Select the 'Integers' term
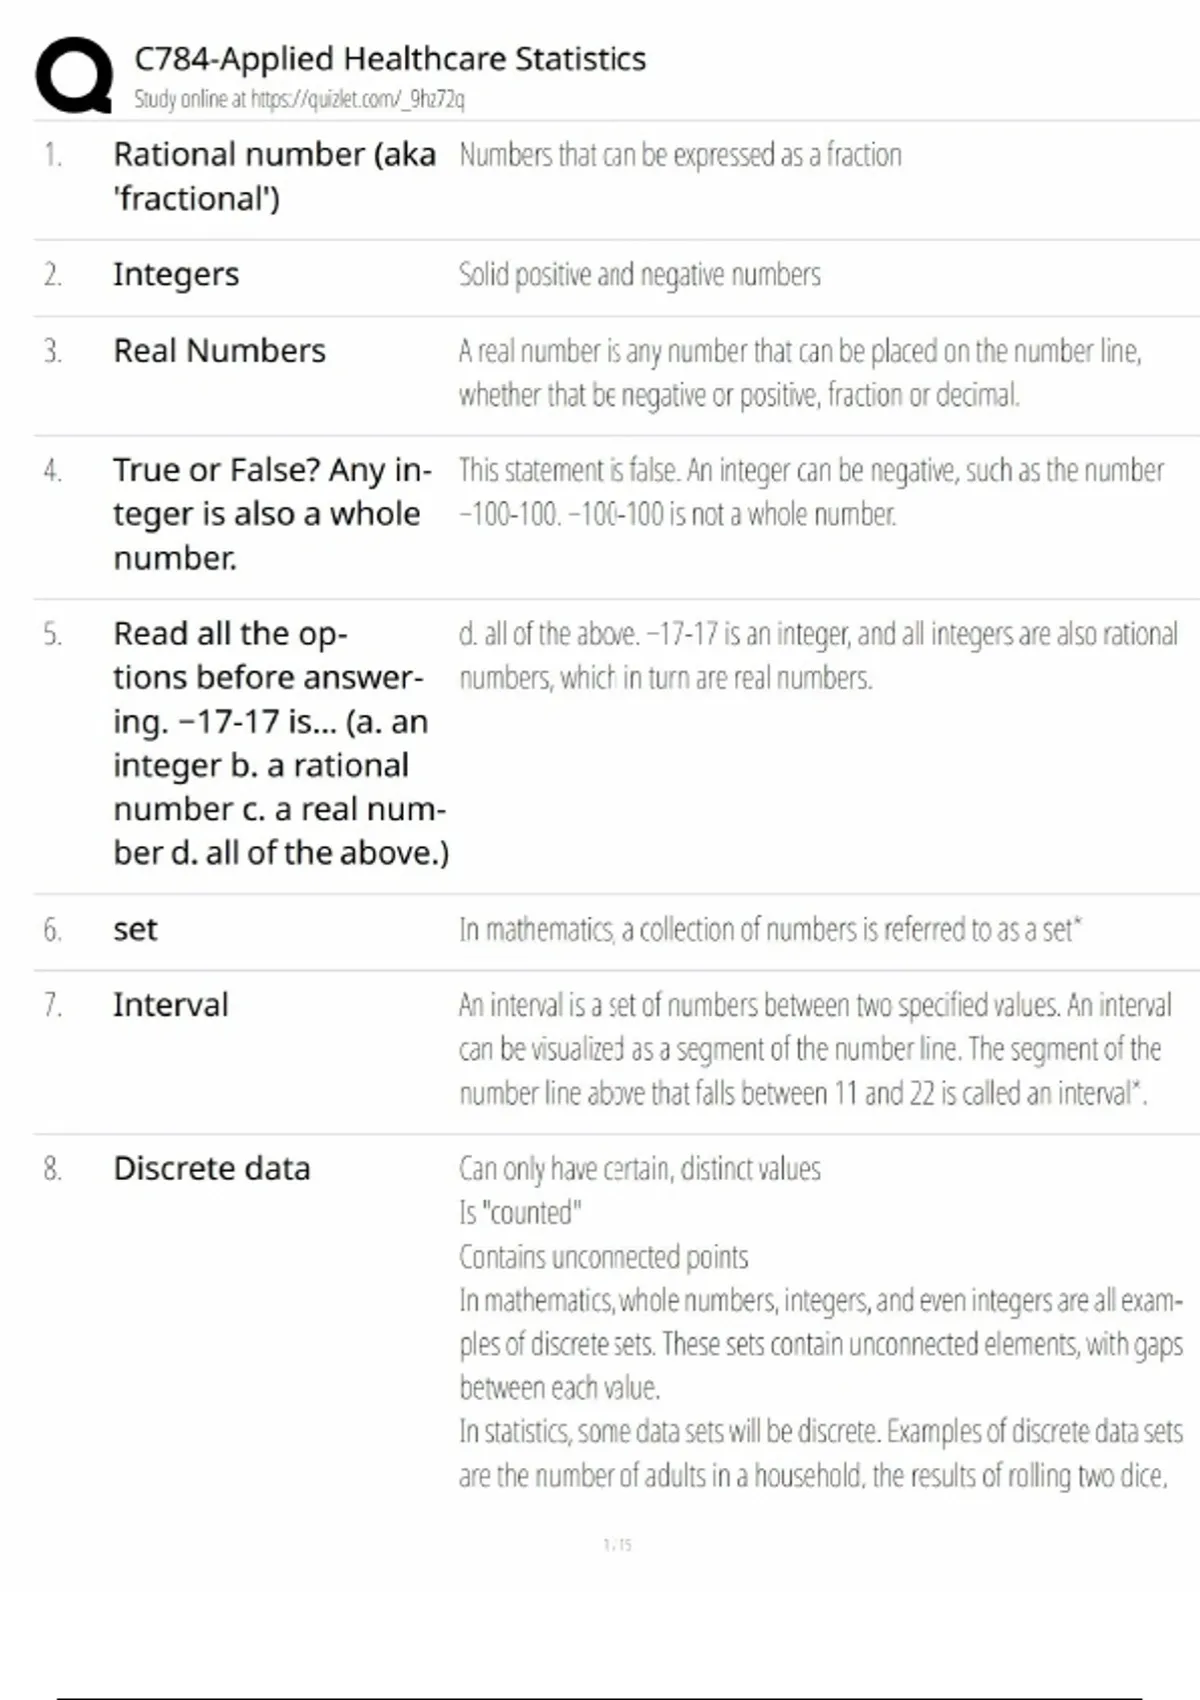This screenshot has width=1200, height=1700. (x=176, y=274)
